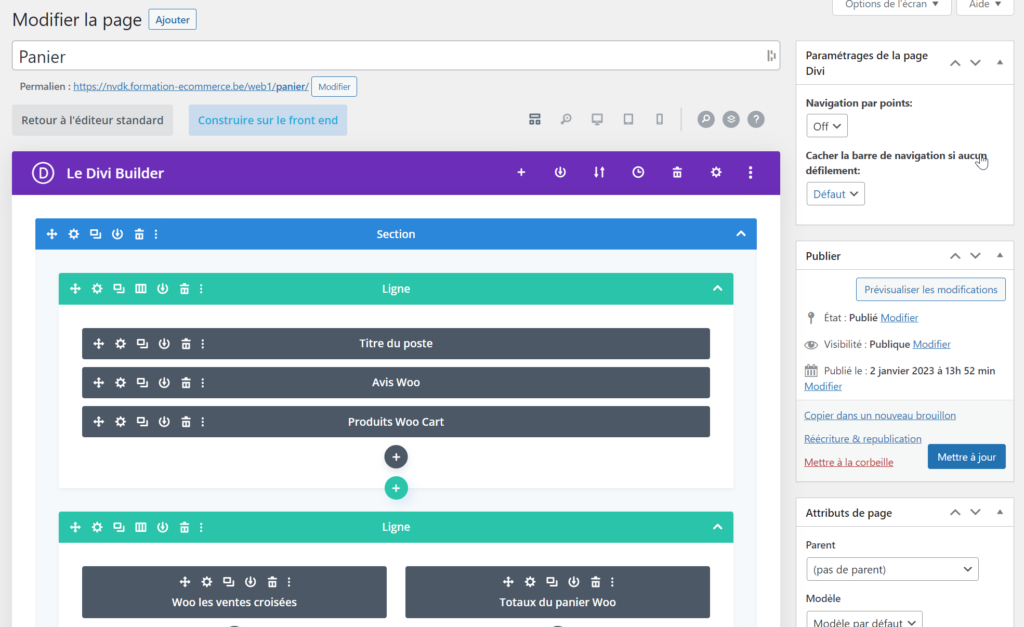Select the zoom out view icon
This screenshot has height=627, width=1024.
(x=566, y=120)
